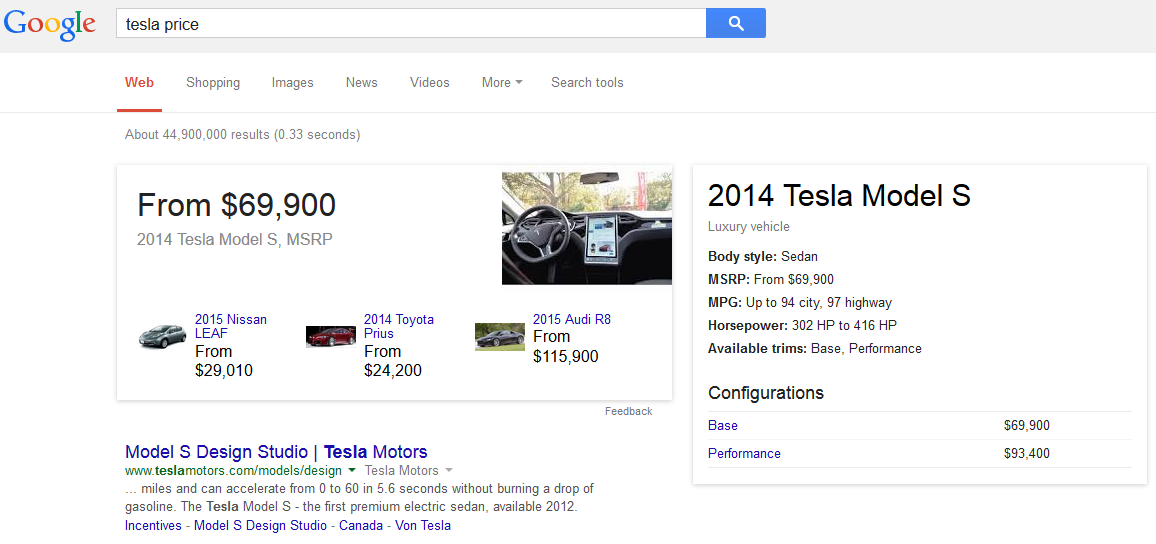Viewport: 1156px width, 544px height.
Task: Open the Tesla Model S interior photo
Action: point(586,228)
